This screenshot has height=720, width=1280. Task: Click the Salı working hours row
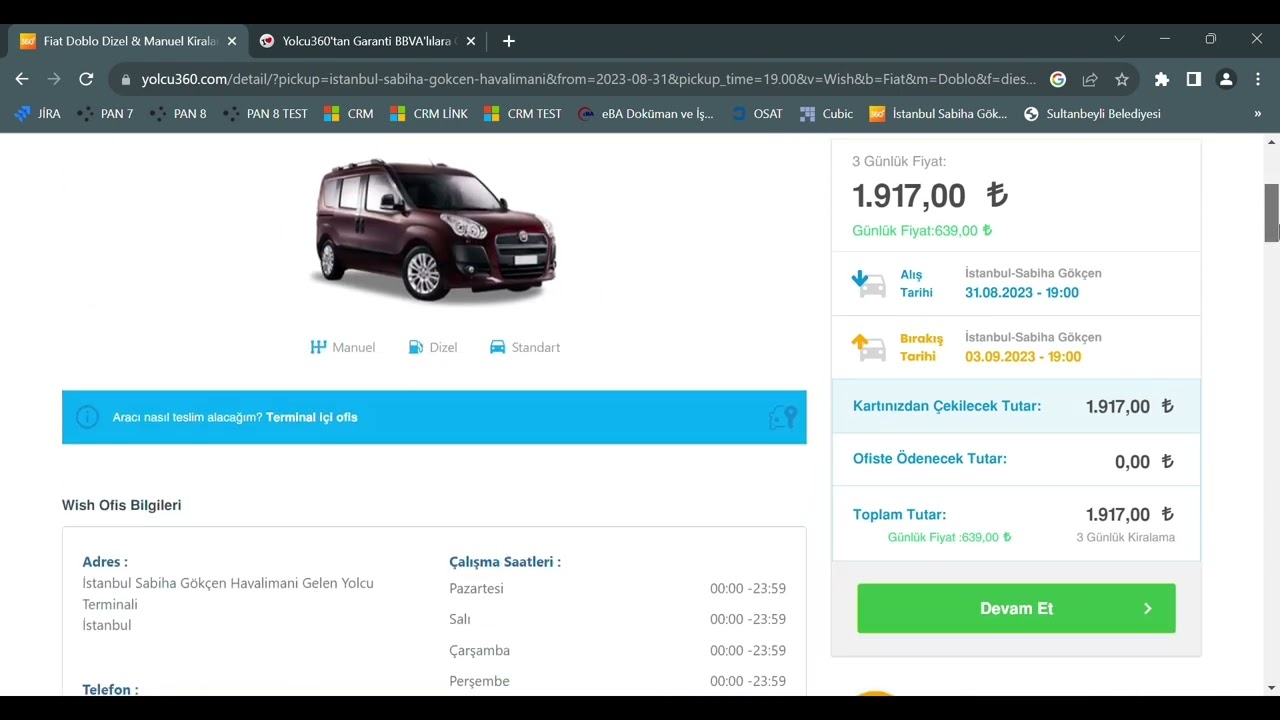(x=617, y=620)
